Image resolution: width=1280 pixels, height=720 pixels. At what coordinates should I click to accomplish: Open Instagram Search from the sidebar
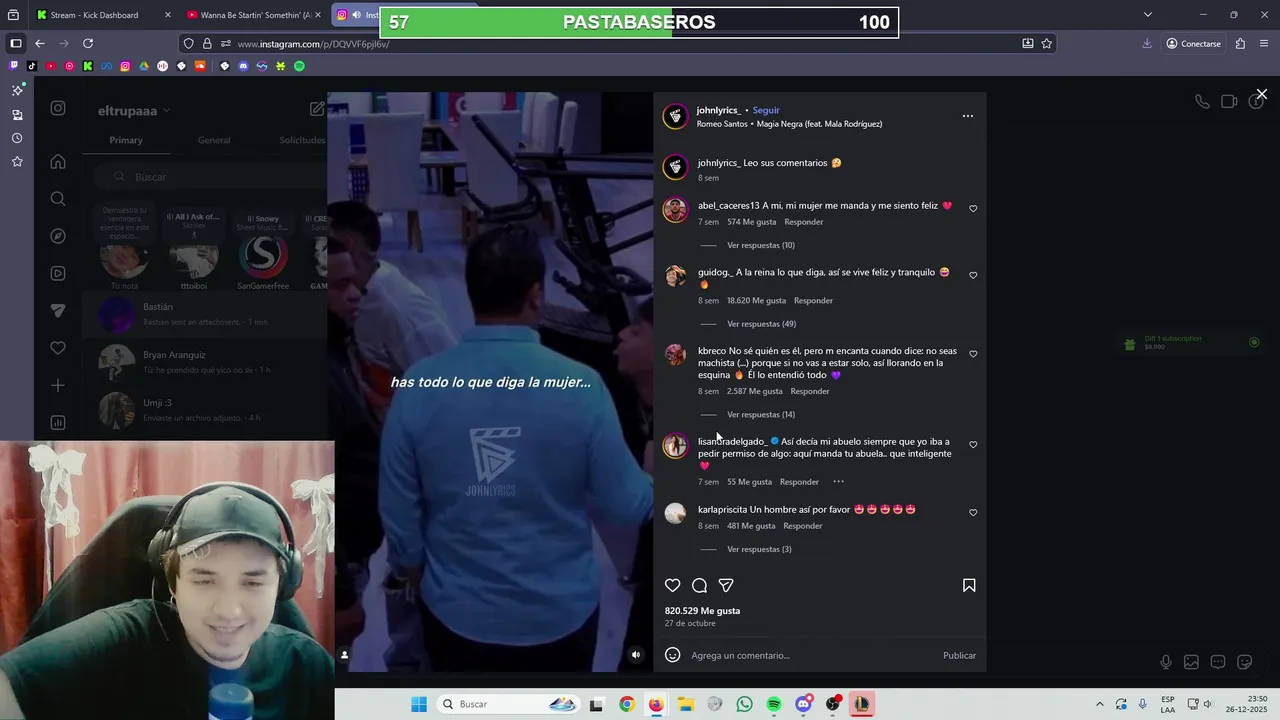coord(58,199)
